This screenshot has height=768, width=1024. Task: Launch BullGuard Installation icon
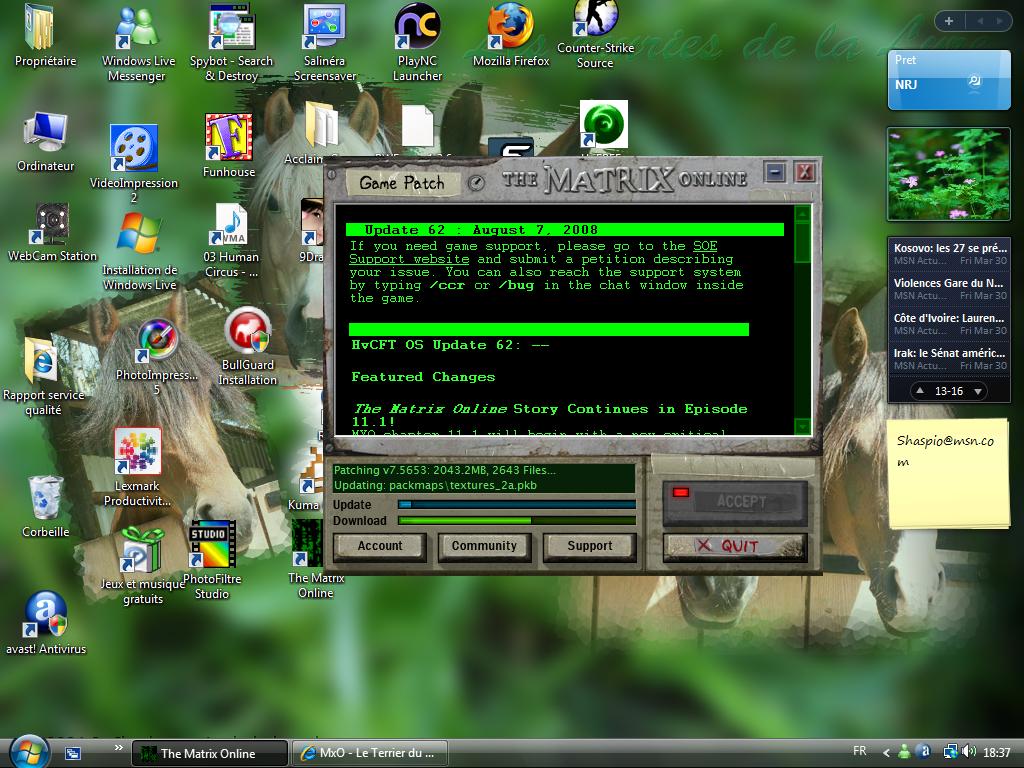point(248,346)
